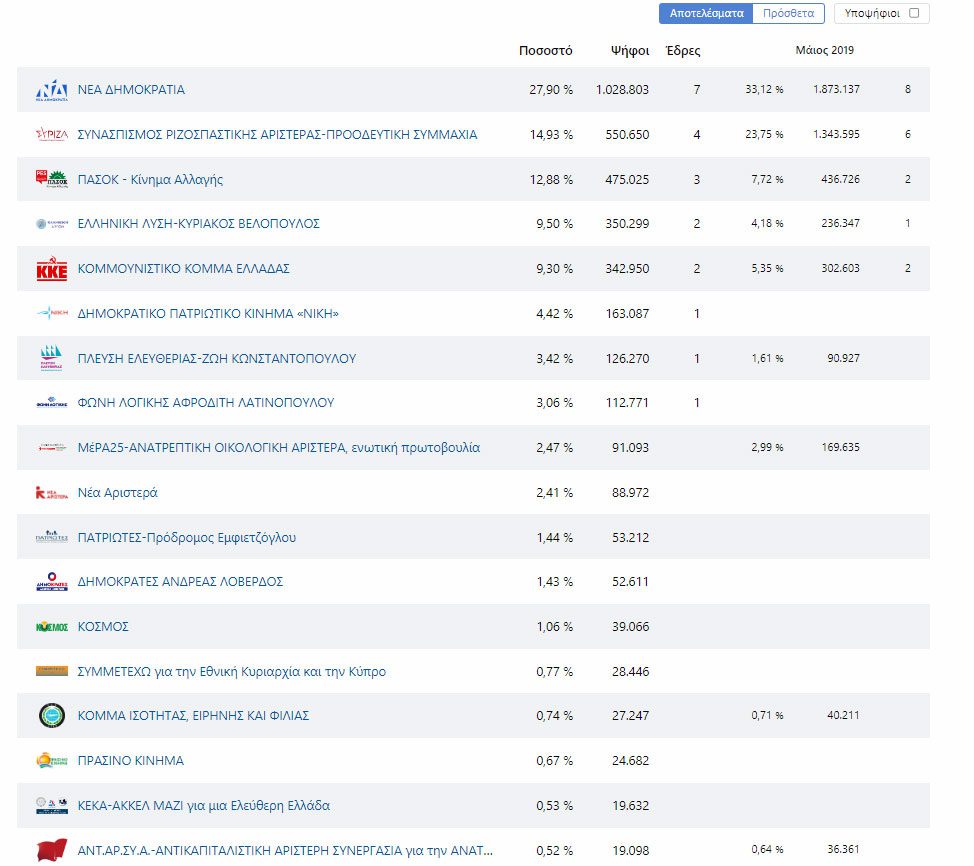Image resolution: width=974 pixels, height=866 pixels.
Task: Open ΚΕΚΑ-ΑΚΚΕΛ ΜΑΖΙ για μια Ελεύθερη Ελλάδα link
Action: (204, 806)
